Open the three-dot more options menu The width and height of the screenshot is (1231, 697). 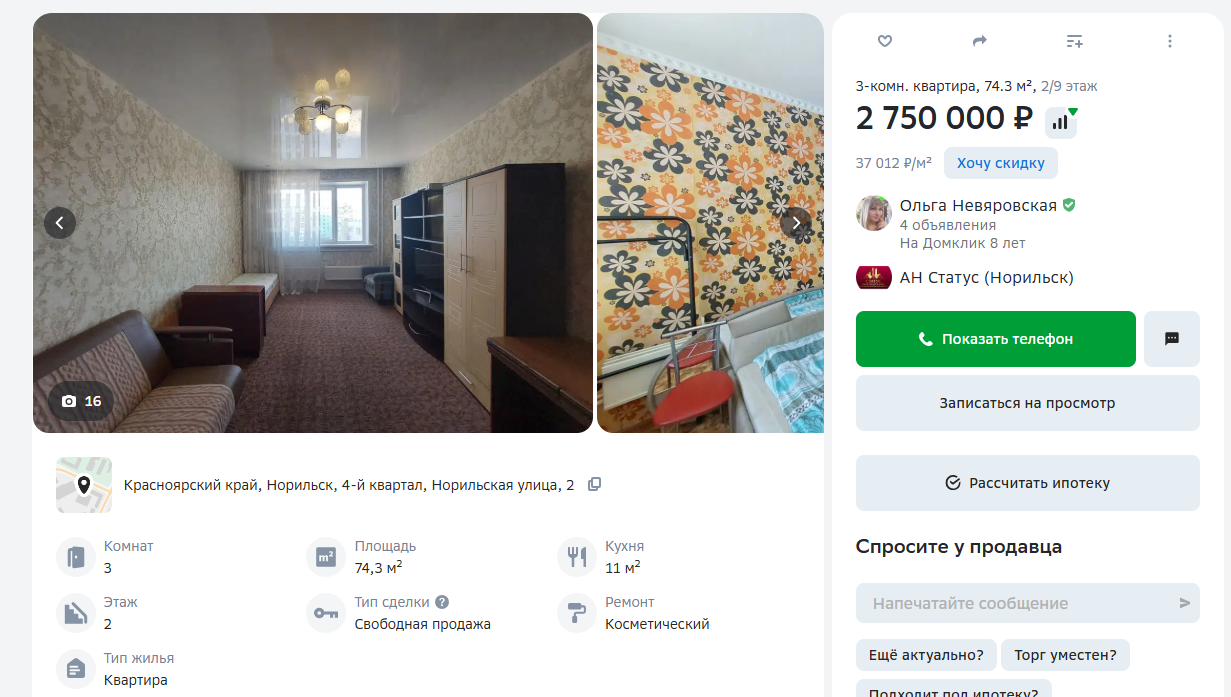click(1169, 41)
